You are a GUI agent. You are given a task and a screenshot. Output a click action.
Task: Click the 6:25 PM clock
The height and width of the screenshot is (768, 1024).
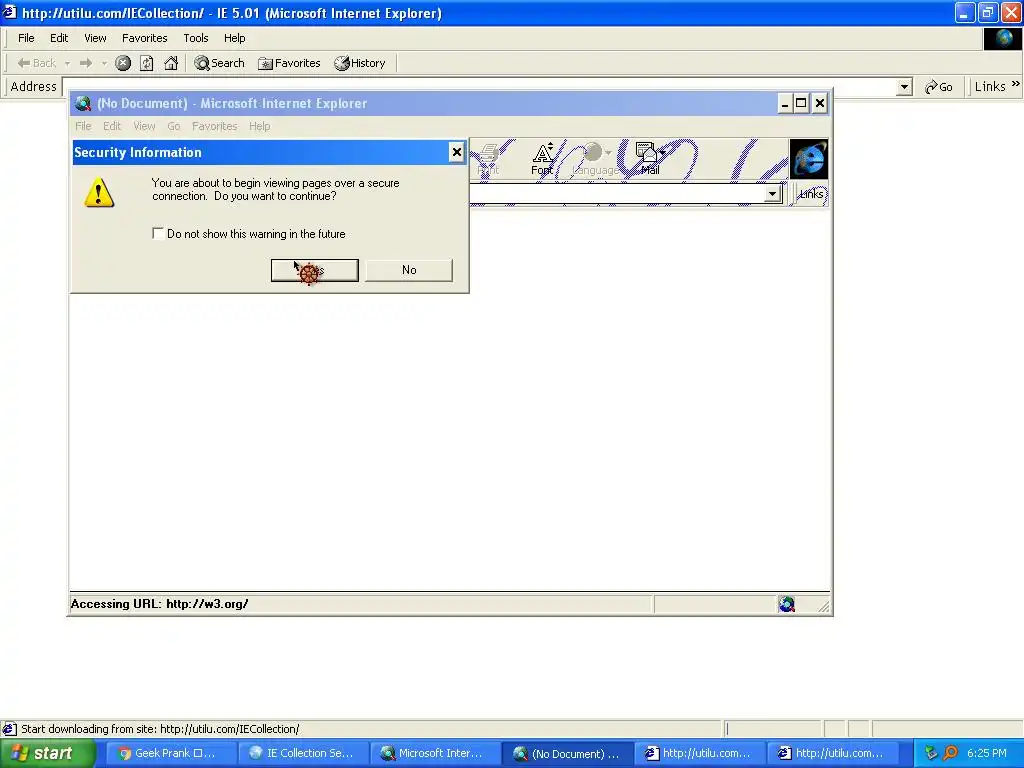pos(986,753)
